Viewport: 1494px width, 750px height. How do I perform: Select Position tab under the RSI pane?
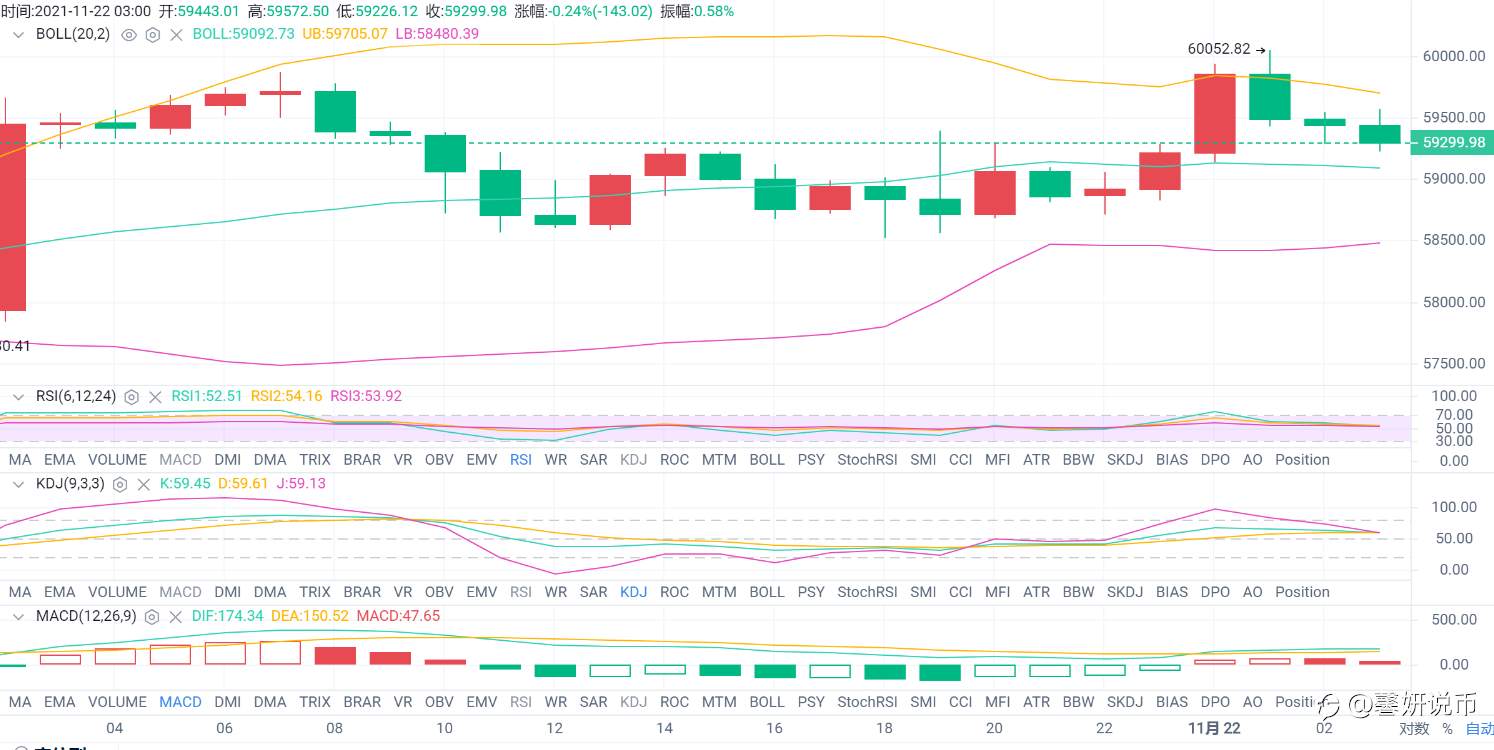(1303, 460)
